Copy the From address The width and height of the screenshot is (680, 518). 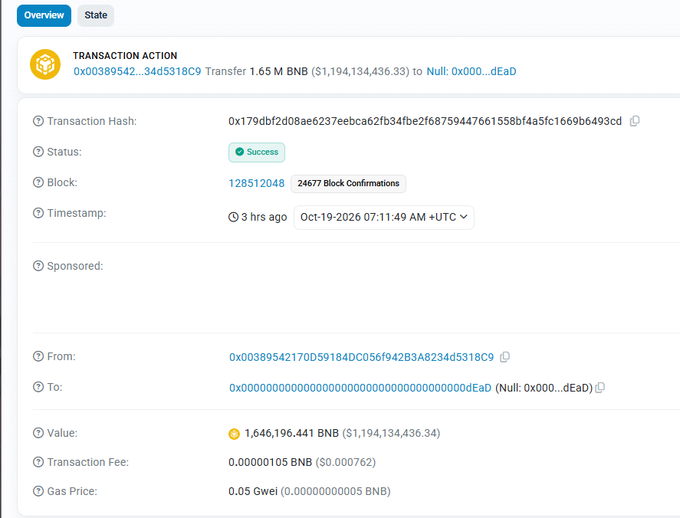pyautogui.click(x=504, y=357)
